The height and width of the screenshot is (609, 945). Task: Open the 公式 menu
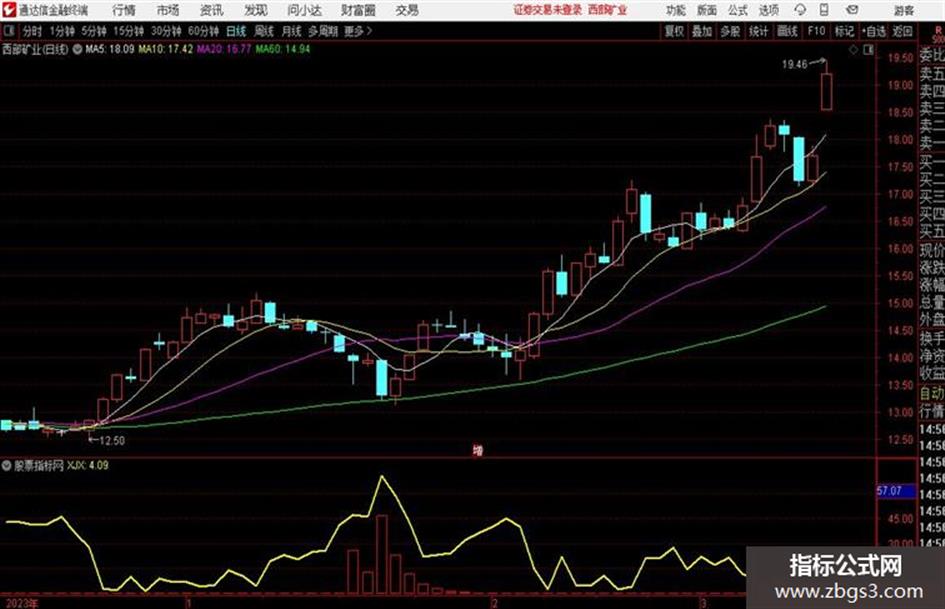738,10
